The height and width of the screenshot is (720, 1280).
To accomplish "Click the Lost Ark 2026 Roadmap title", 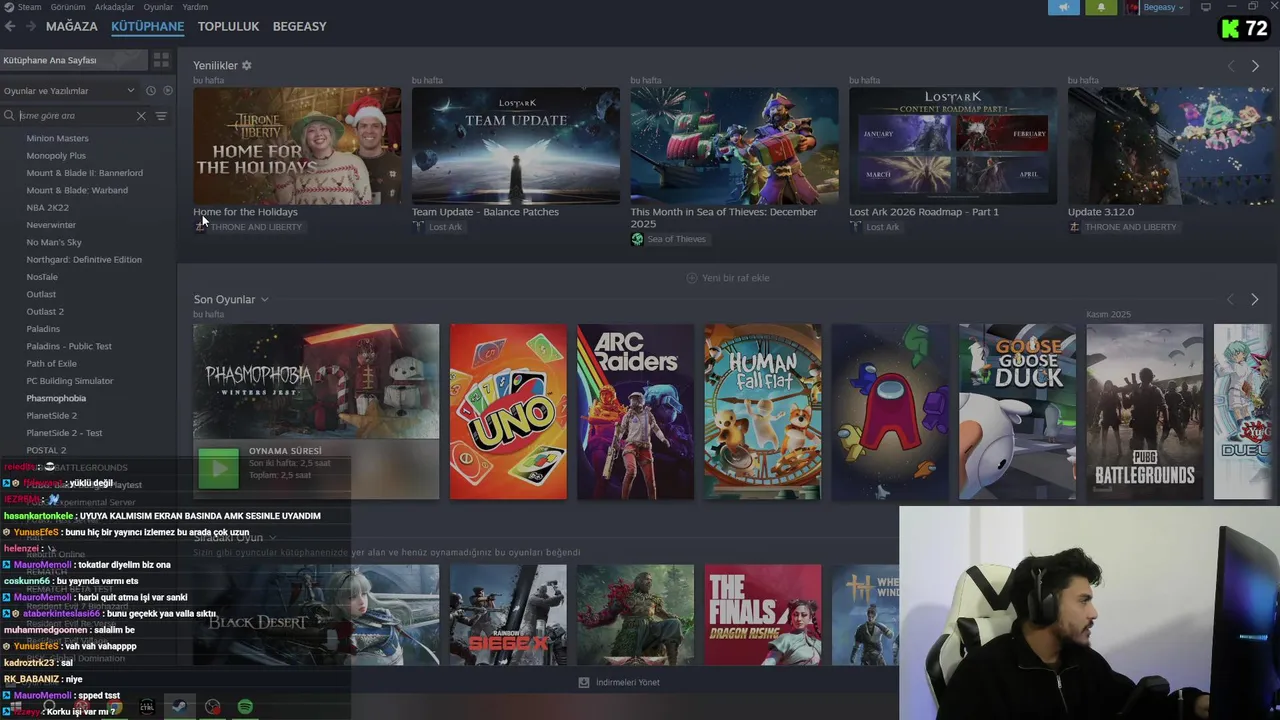I will coord(924,212).
